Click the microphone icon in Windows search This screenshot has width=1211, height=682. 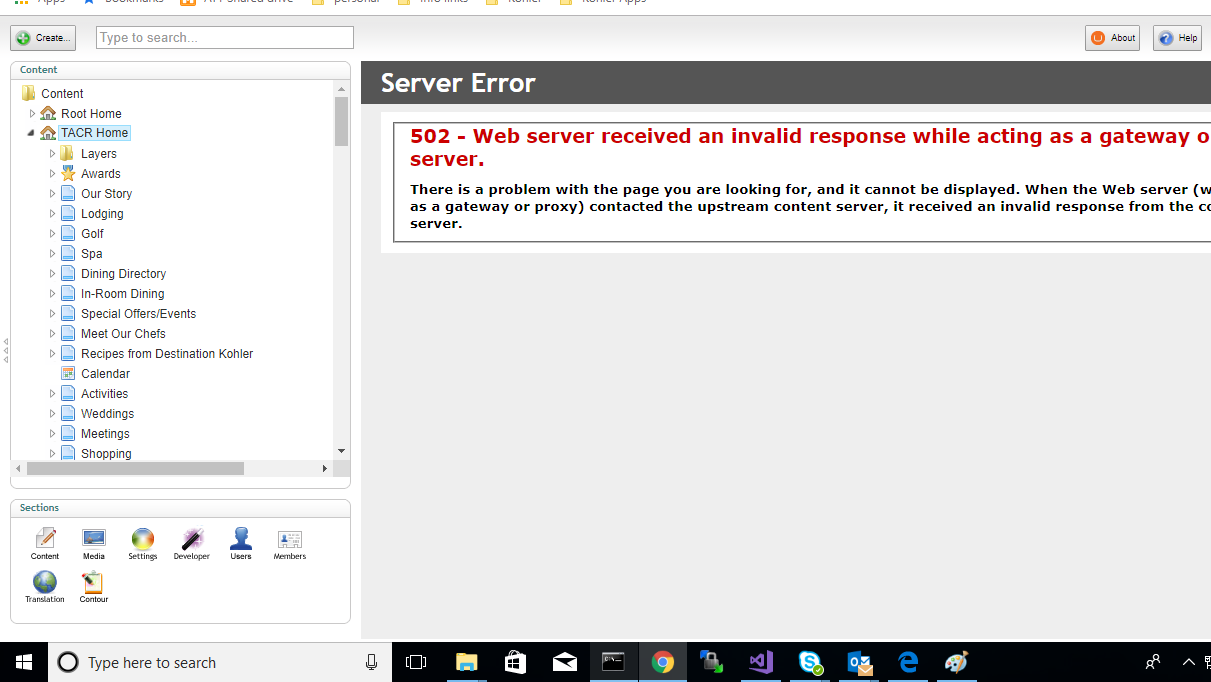(x=372, y=662)
